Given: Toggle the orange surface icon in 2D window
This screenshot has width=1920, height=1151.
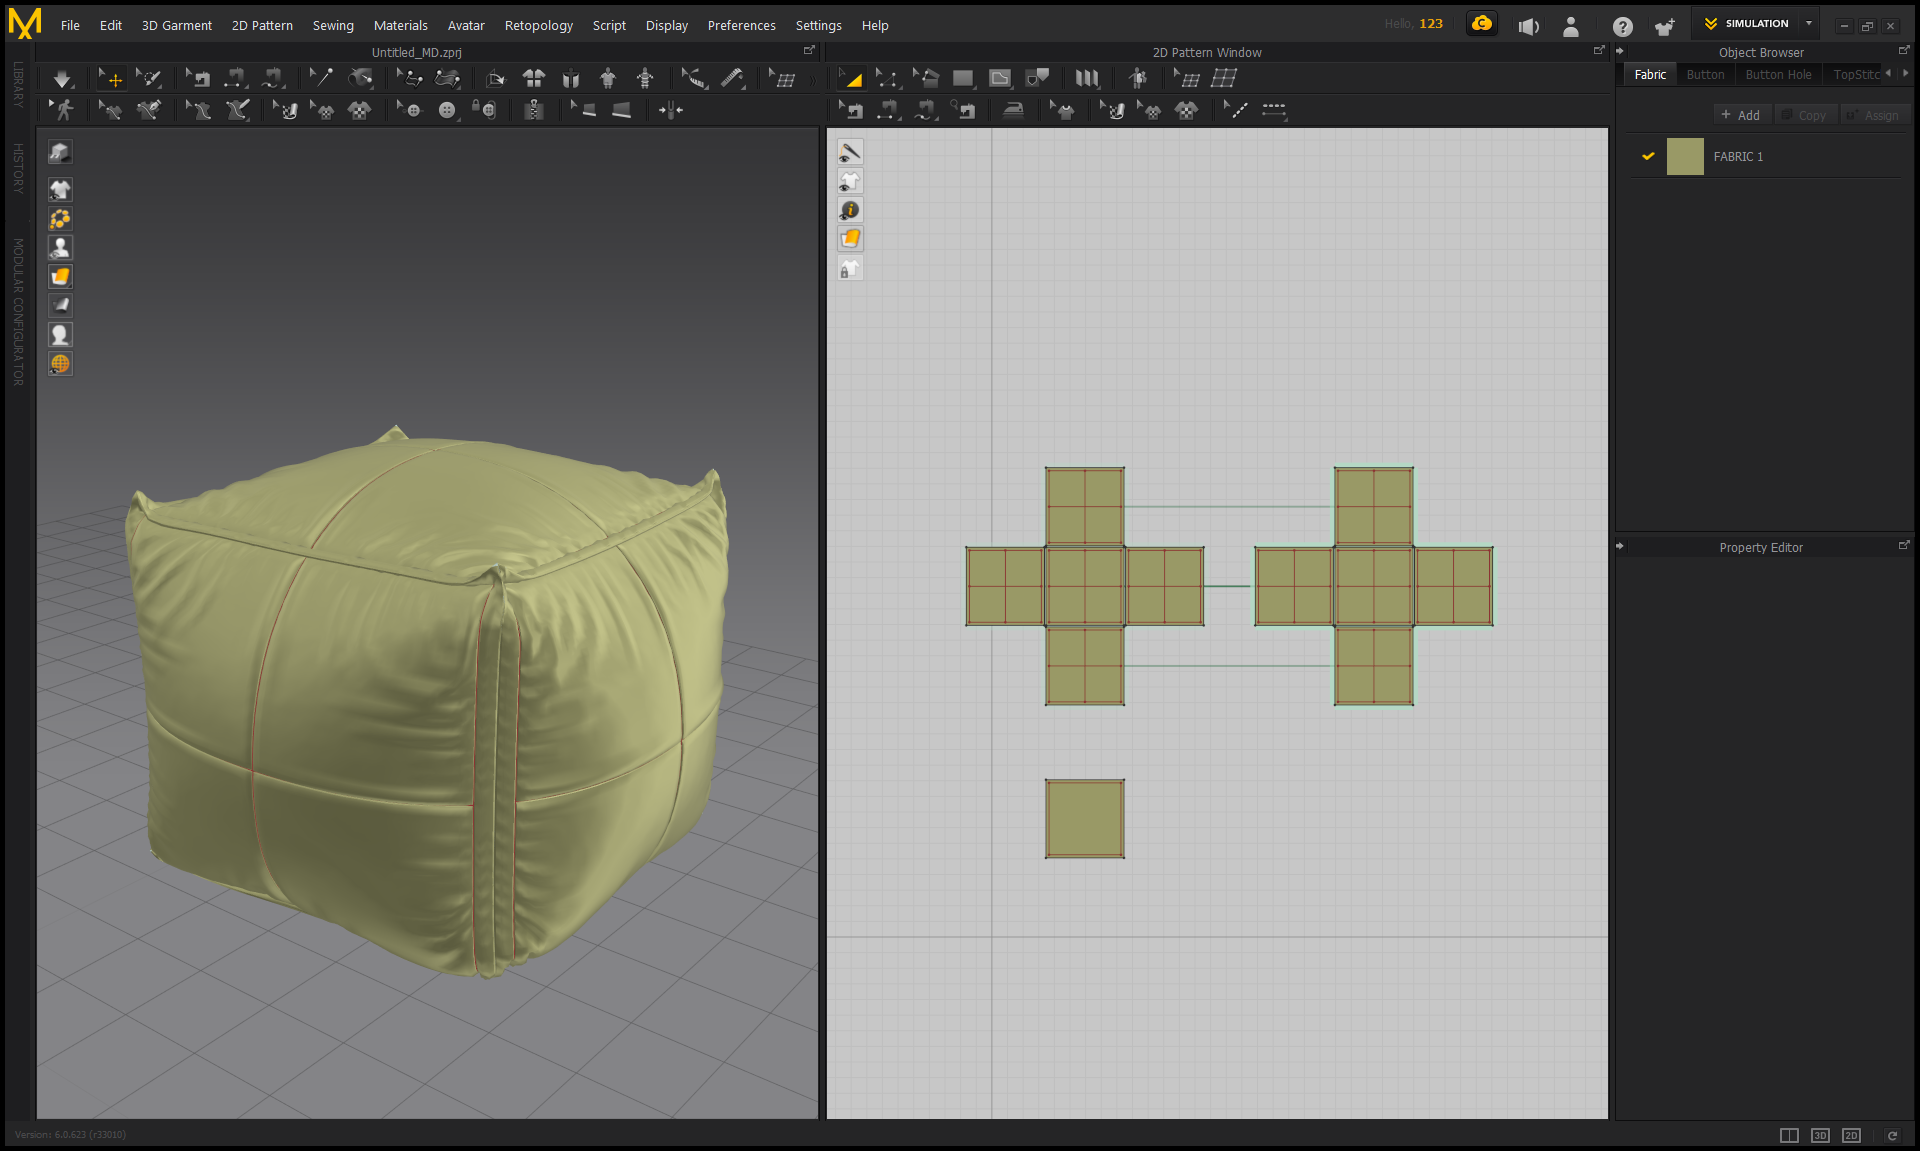Looking at the screenshot, I should tap(850, 239).
